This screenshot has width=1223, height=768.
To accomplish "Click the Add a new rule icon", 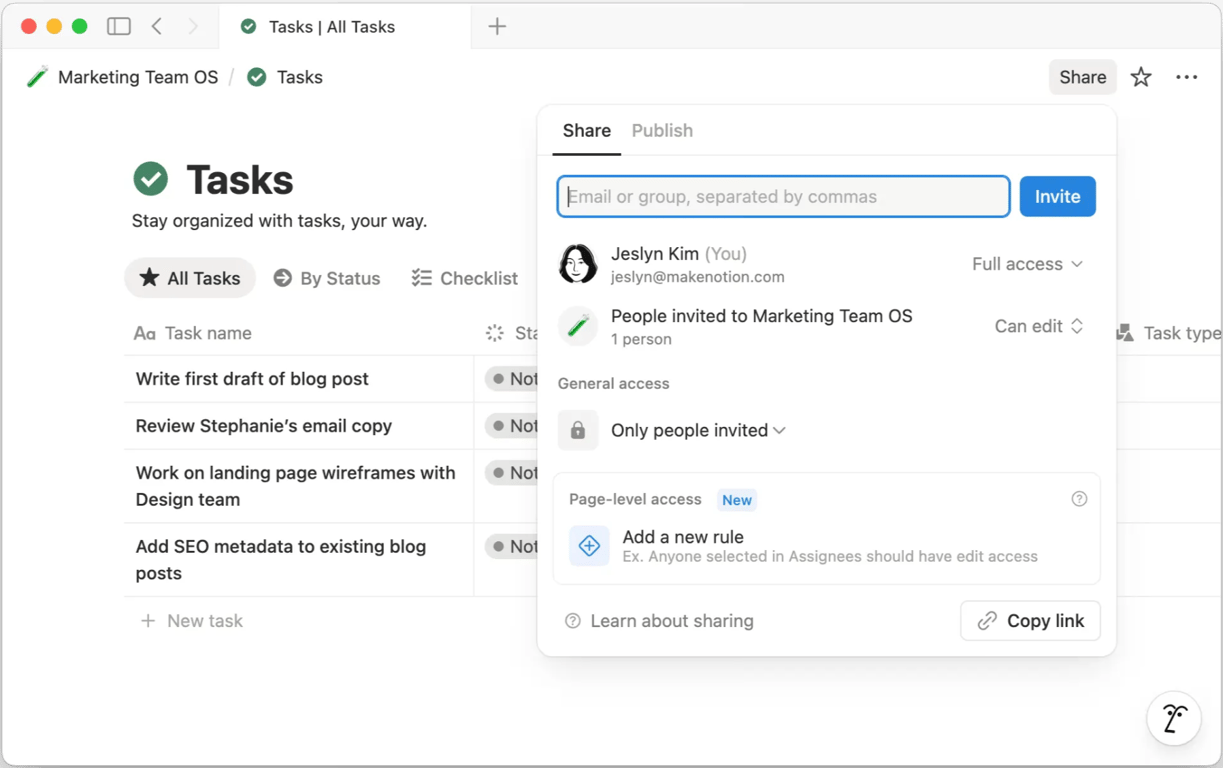I will tap(589, 546).
